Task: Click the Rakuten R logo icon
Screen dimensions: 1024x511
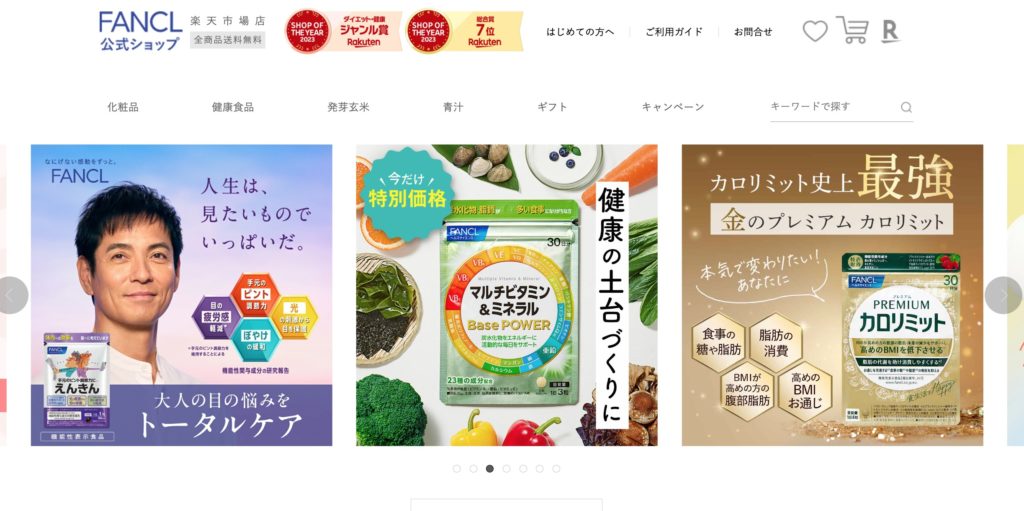Action: point(890,31)
